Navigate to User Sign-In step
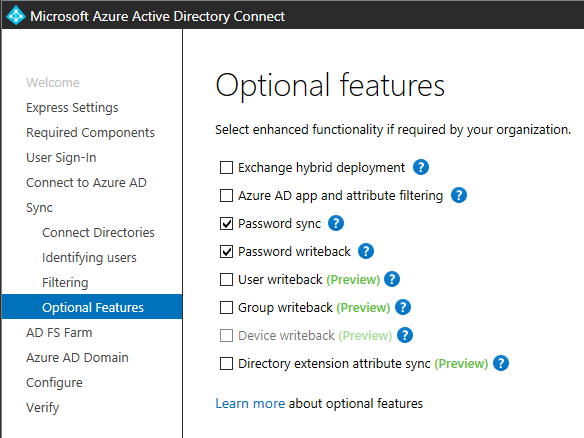Image resolution: width=584 pixels, height=438 pixels. point(61,158)
